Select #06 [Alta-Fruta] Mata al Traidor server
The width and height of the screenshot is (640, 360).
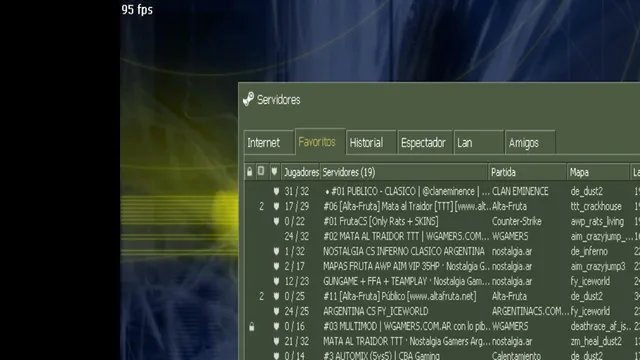click(407, 207)
